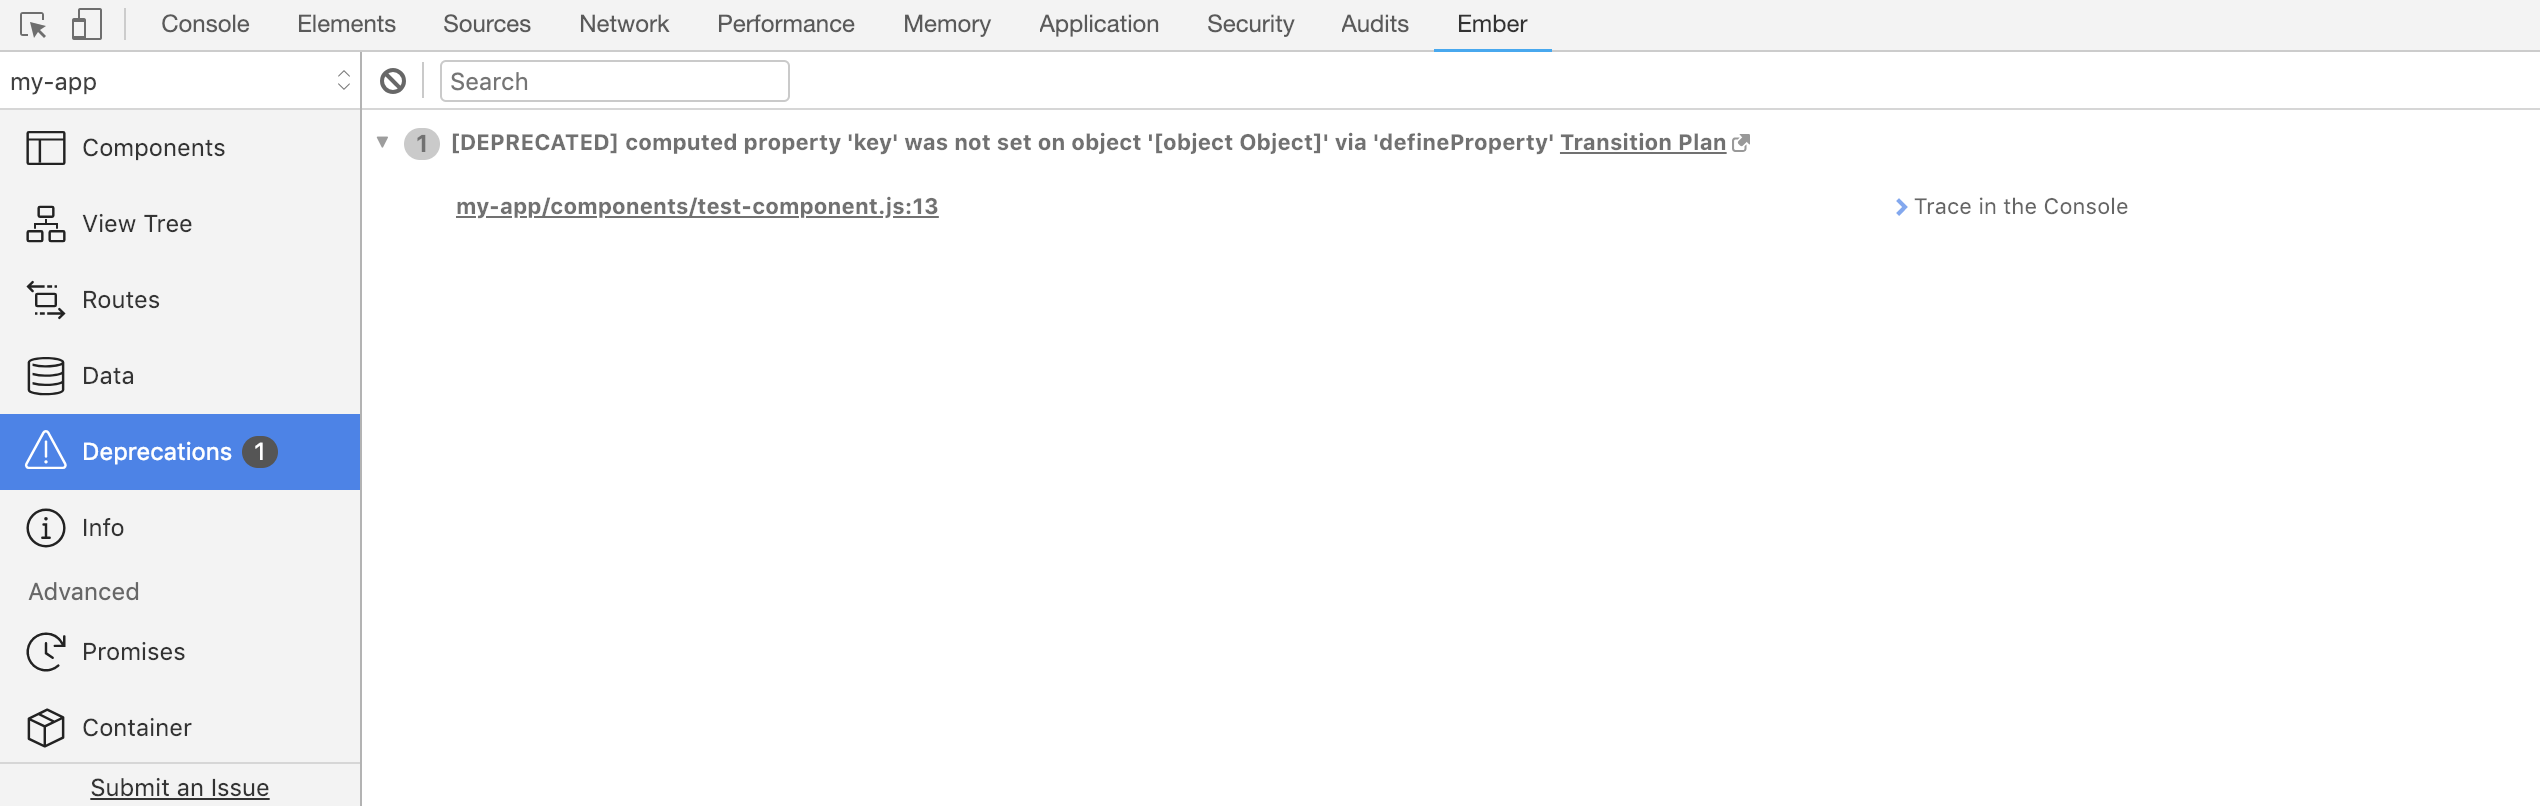Open the Transition Plan link
This screenshot has height=806, width=2540.
[1642, 143]
